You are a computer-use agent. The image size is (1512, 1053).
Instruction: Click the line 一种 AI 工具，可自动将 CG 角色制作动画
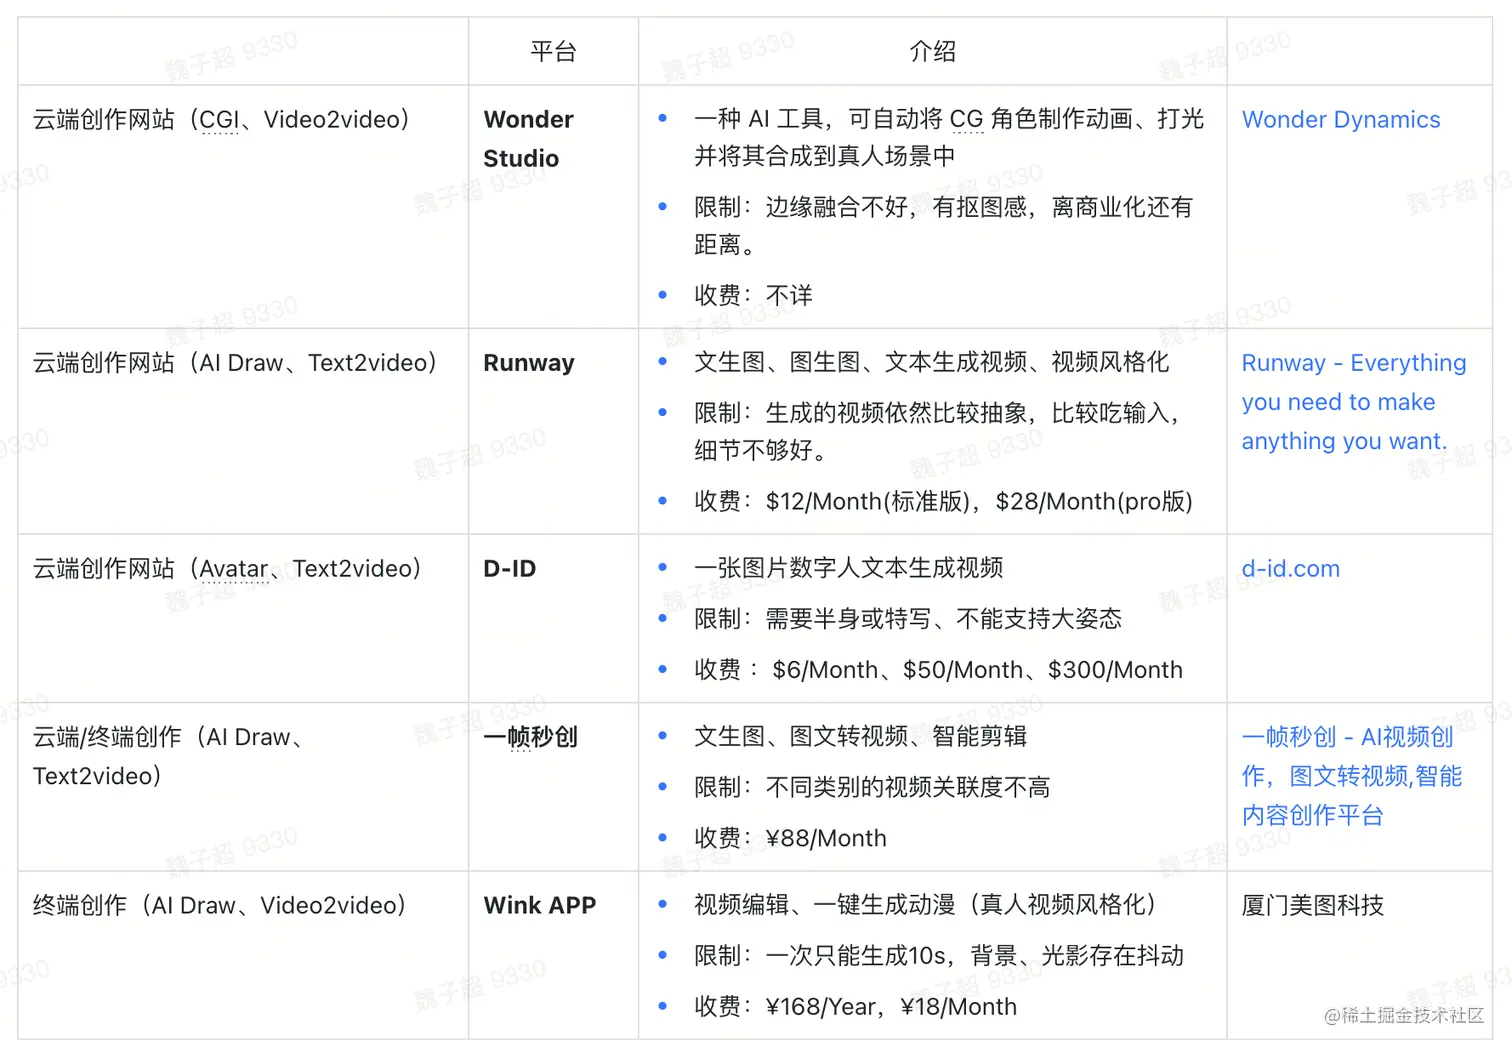(949, 138)
